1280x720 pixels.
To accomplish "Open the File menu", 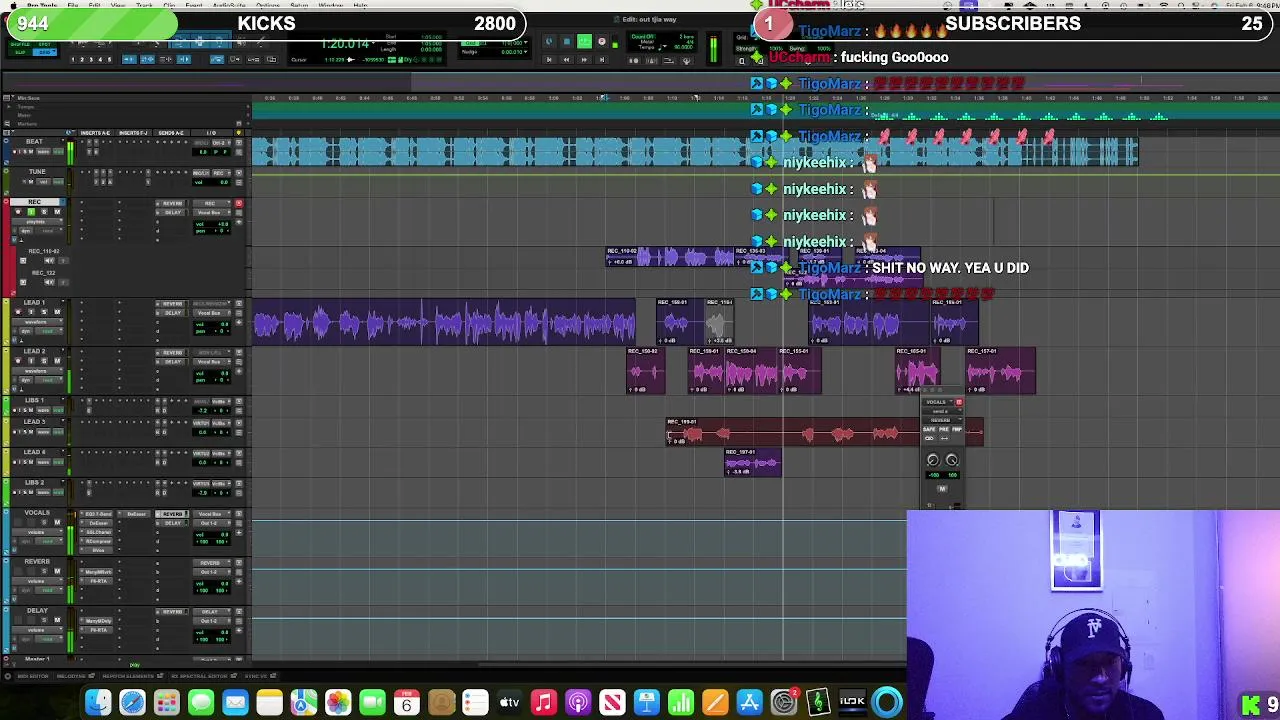I will pos(72,5).
